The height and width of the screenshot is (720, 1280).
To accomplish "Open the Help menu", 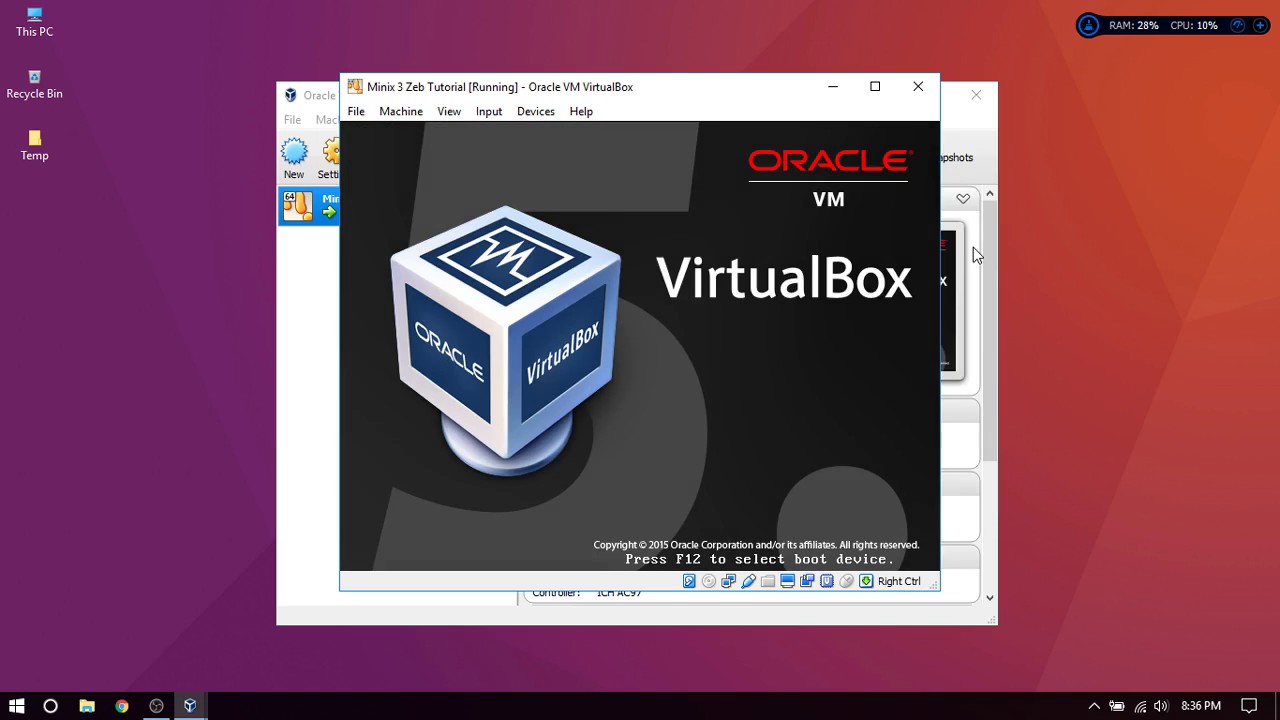I will click(581, 111).
